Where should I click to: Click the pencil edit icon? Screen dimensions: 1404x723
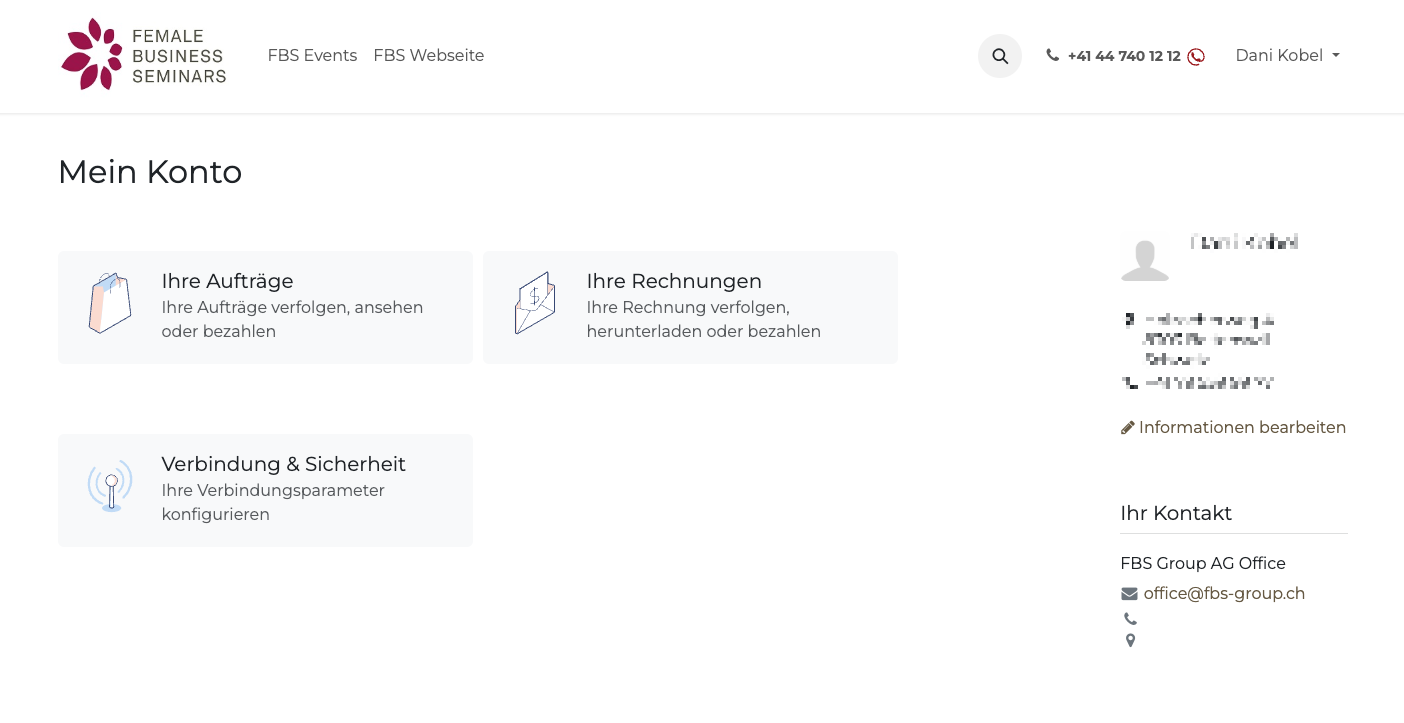[x=1128, y=428]
